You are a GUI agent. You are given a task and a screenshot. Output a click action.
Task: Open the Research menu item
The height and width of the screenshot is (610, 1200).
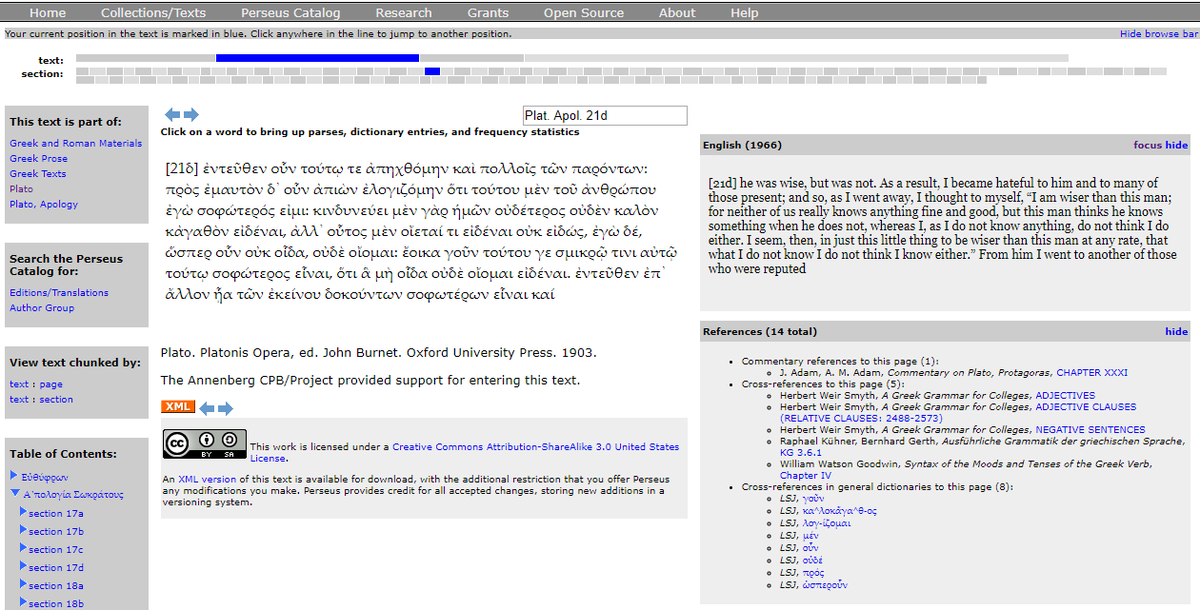coord(404,13)
